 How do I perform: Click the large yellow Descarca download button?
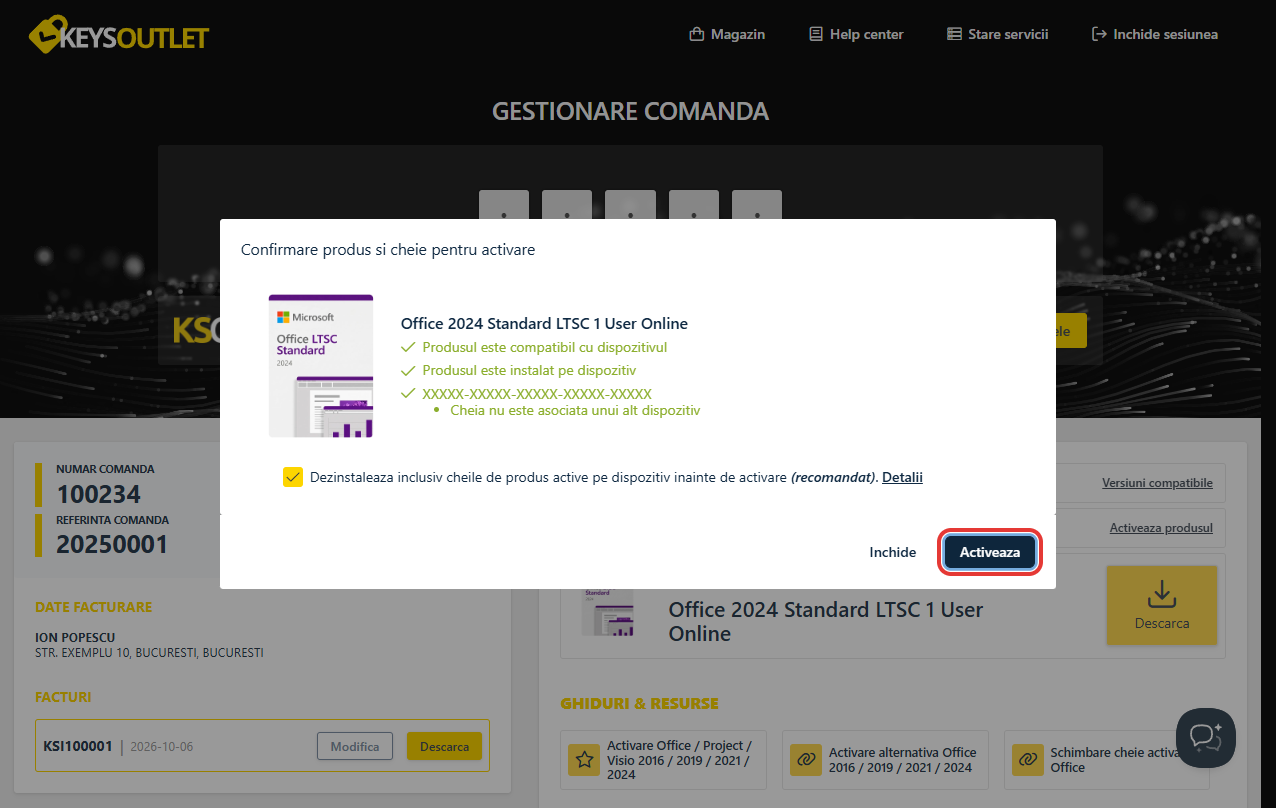pos(1162,605)
